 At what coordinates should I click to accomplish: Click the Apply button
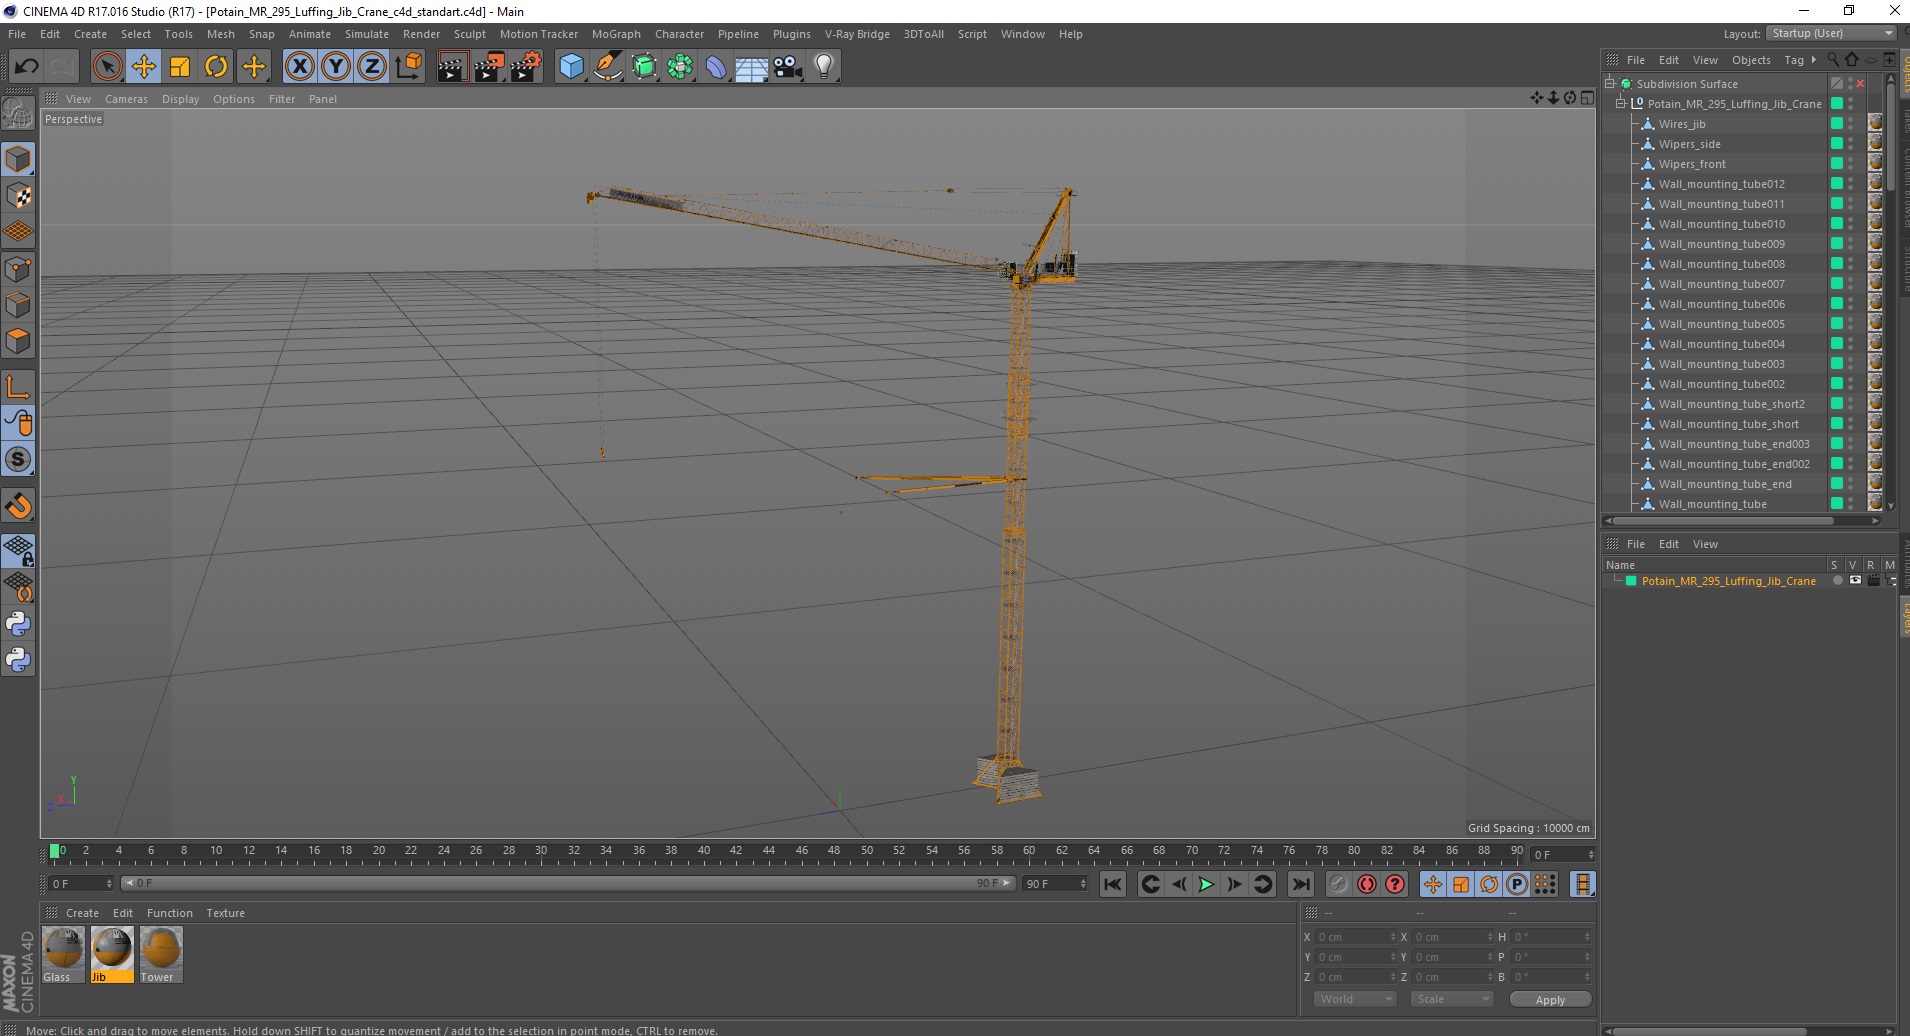pyautogui.click(x=1550, y=999)
